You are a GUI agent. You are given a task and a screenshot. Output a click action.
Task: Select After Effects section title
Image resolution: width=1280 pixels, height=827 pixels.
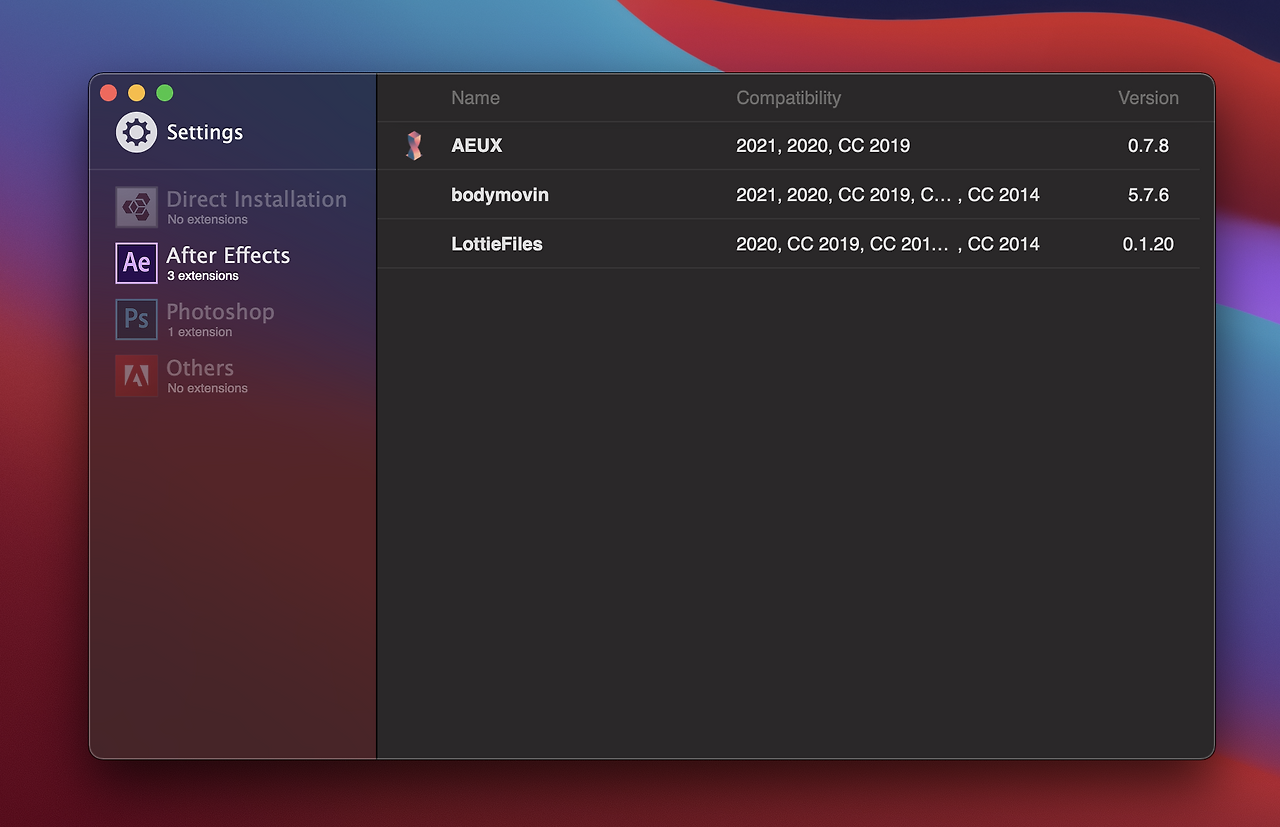tap(228, 255)
